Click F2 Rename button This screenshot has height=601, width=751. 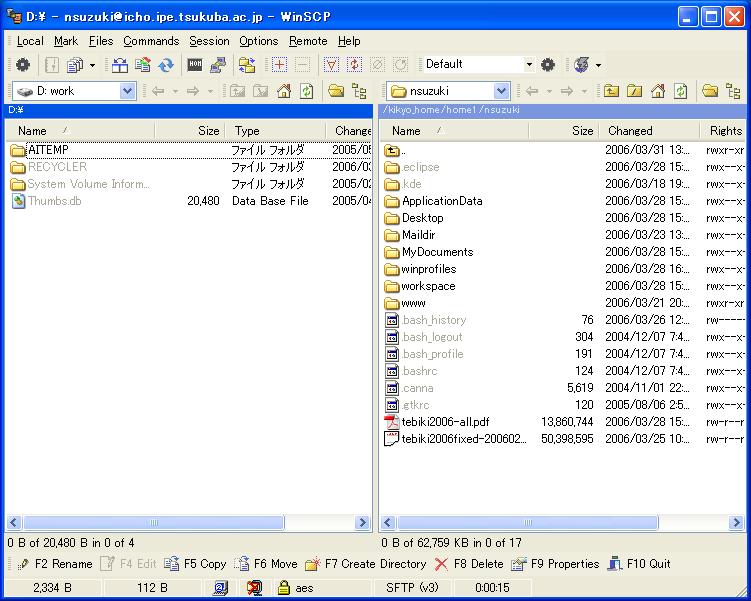click(54, 564)
